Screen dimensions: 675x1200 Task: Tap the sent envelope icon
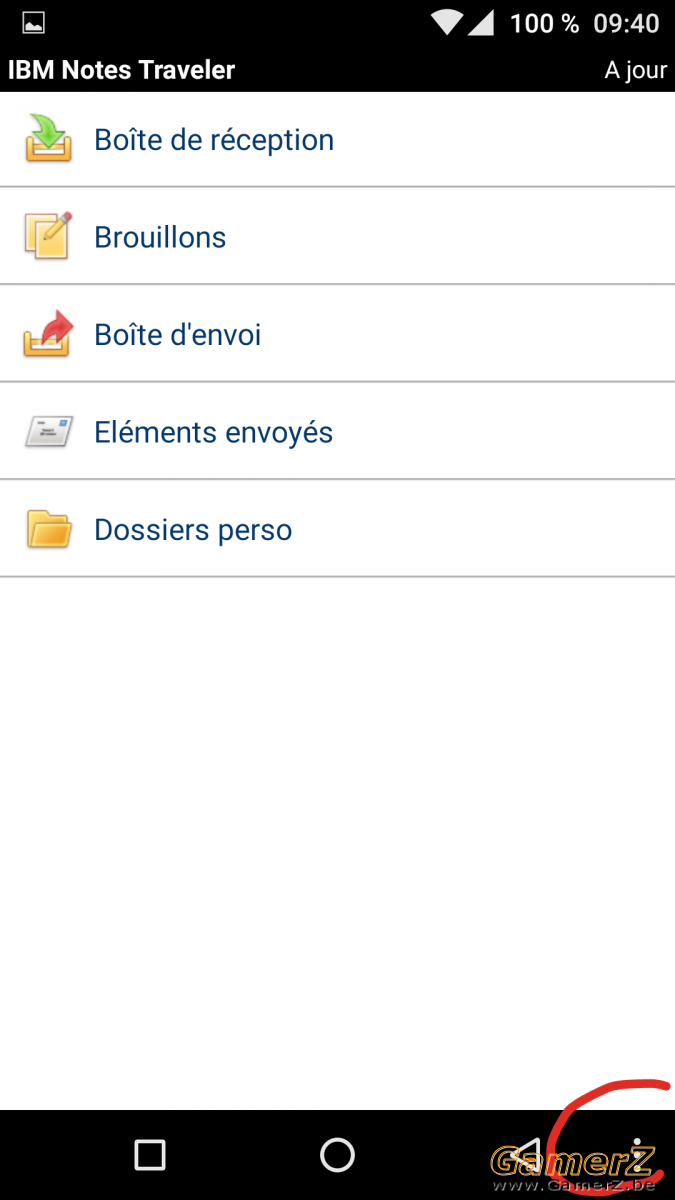48,432
